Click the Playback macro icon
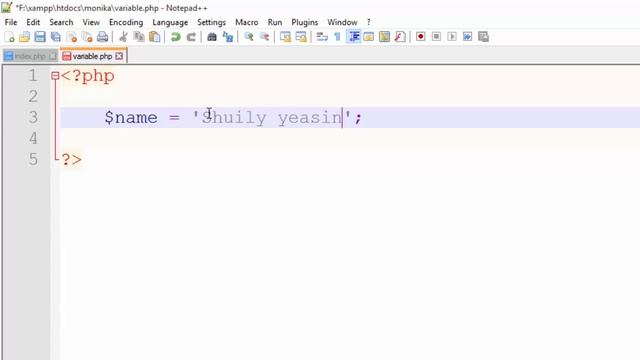This screenshot has height=360, width=640. [x=452, y=37]
